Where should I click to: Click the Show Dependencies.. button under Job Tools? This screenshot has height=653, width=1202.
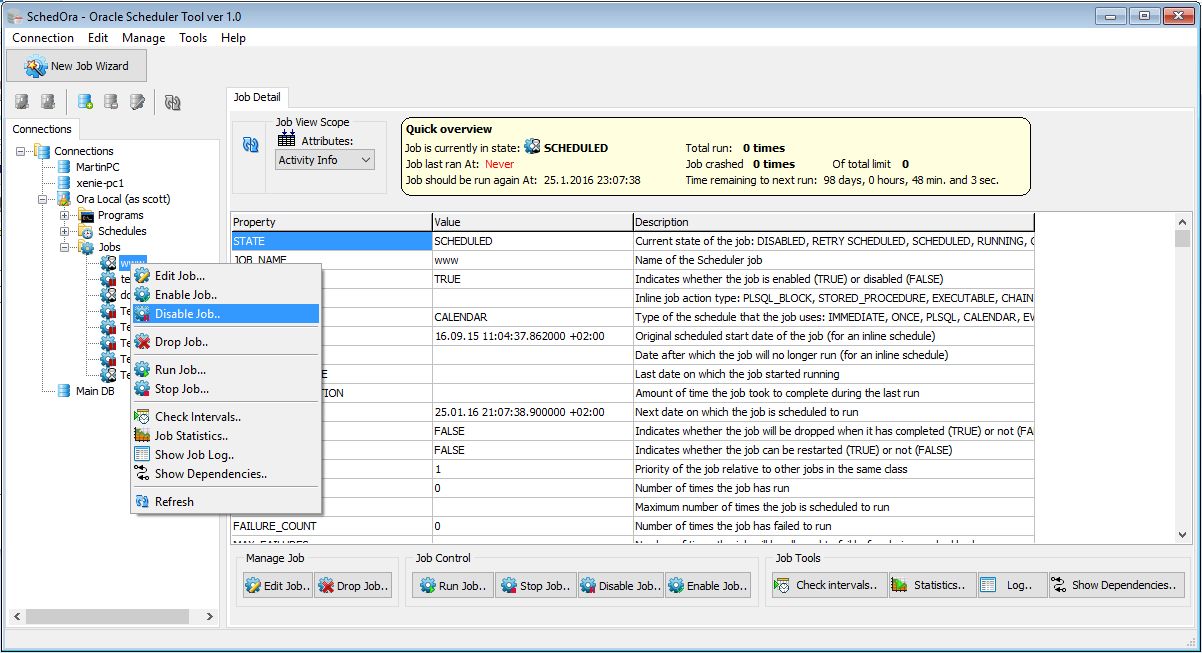point(1116,586)
